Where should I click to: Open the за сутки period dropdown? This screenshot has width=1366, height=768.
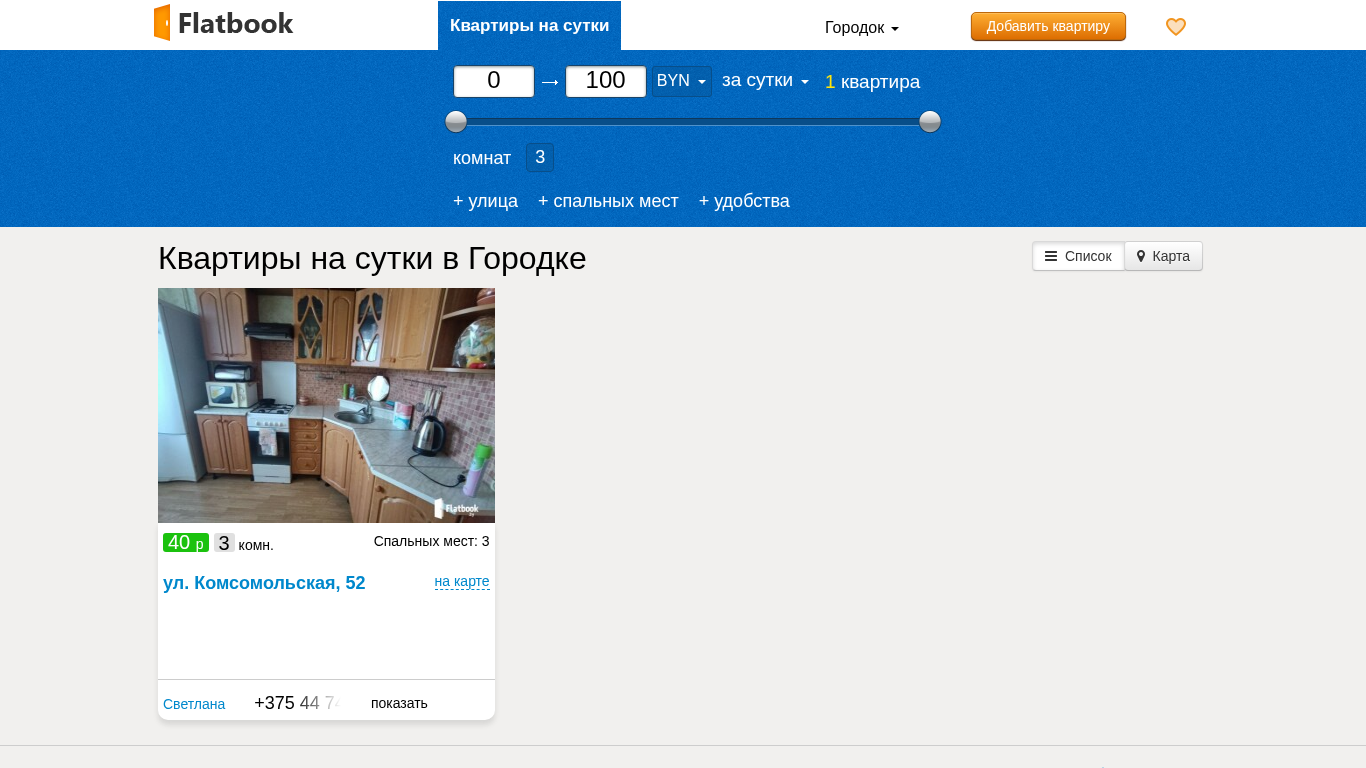coord(765,81)
